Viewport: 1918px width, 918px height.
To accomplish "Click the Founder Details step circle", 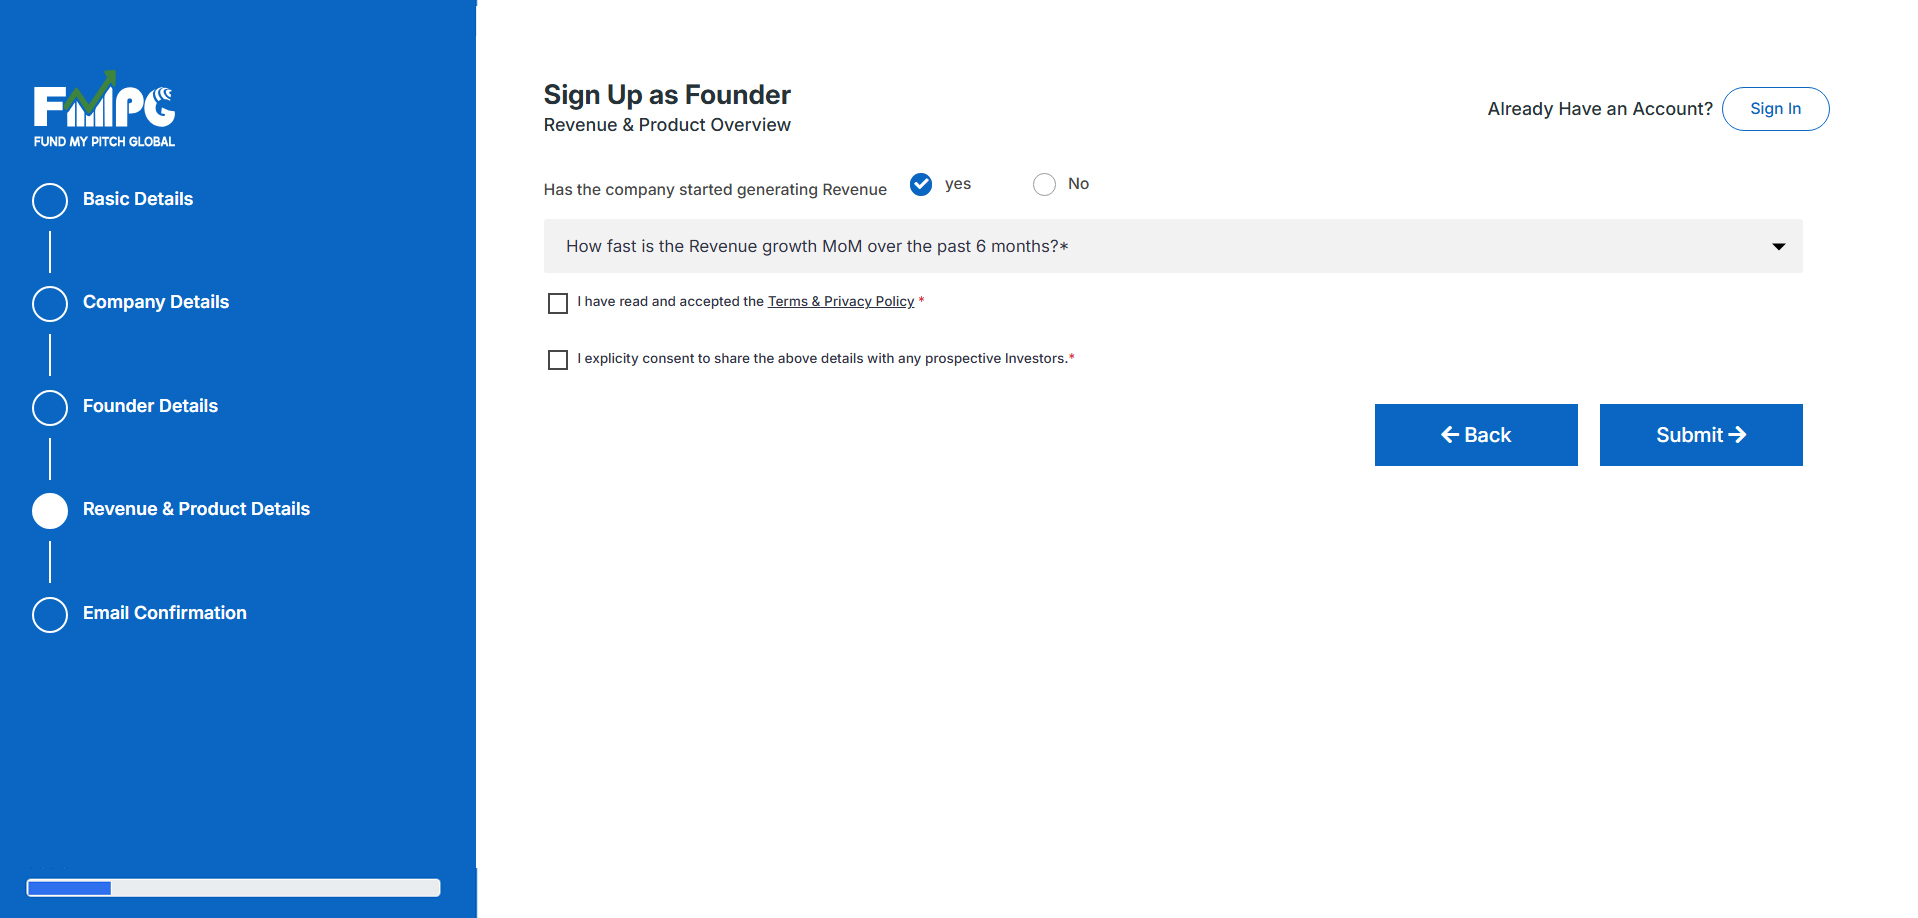I will pos(50,407).
